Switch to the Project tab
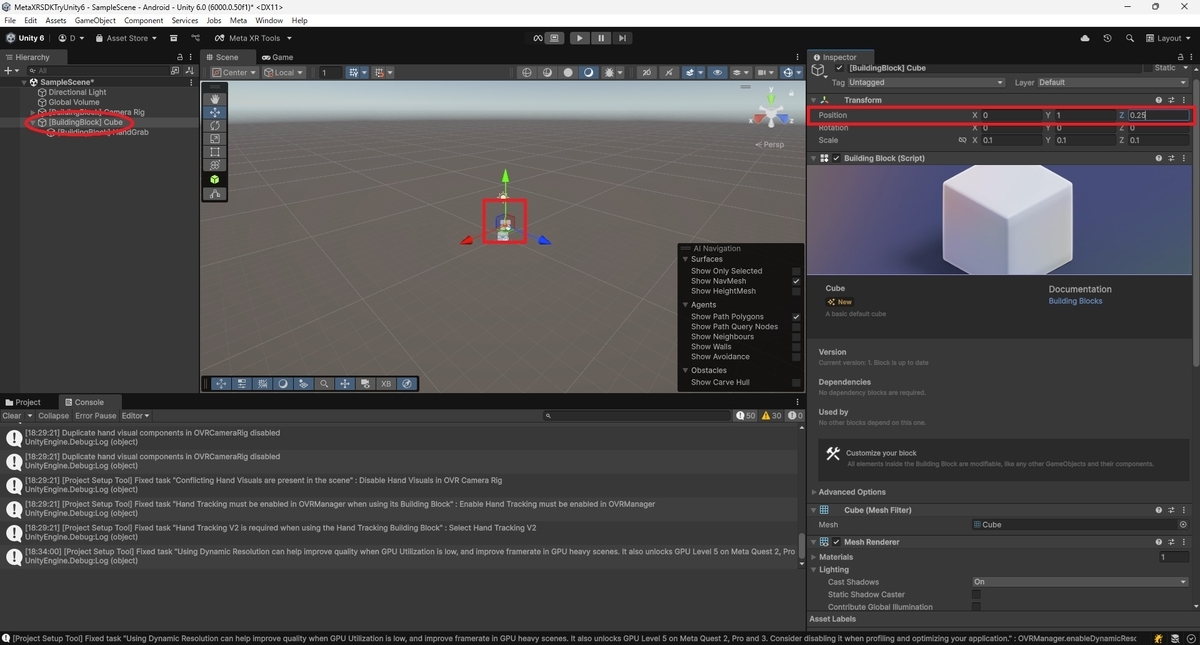Viewport: 1200px width, 645px height. click(23, 402)
